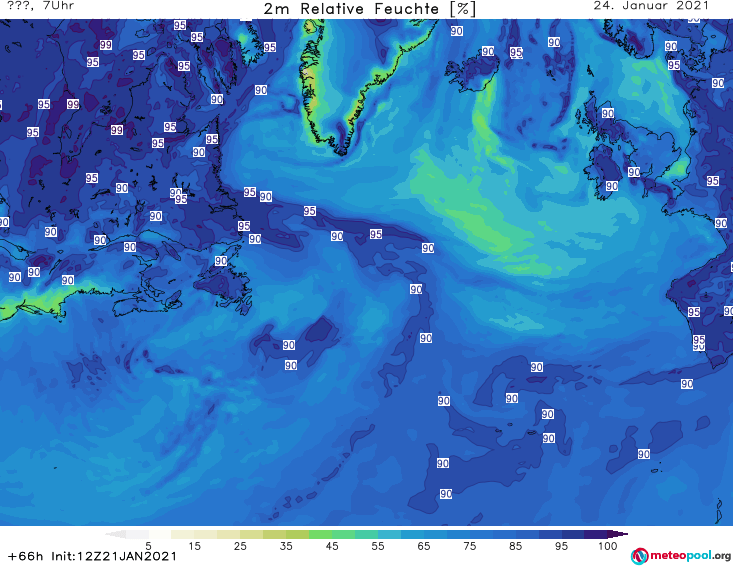Click the colorbar legend value 5
The height and width of the screenshot is (566, 733).
coord(148,546)
